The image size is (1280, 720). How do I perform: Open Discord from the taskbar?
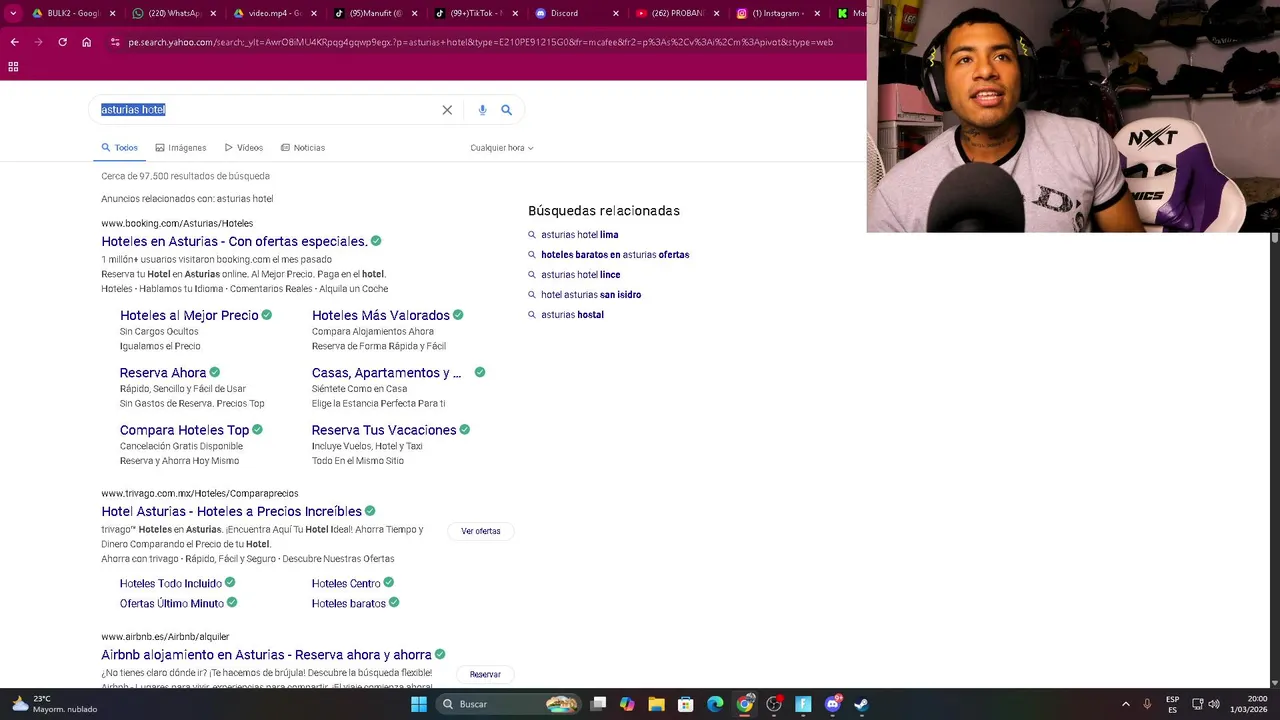click(833, 704)
